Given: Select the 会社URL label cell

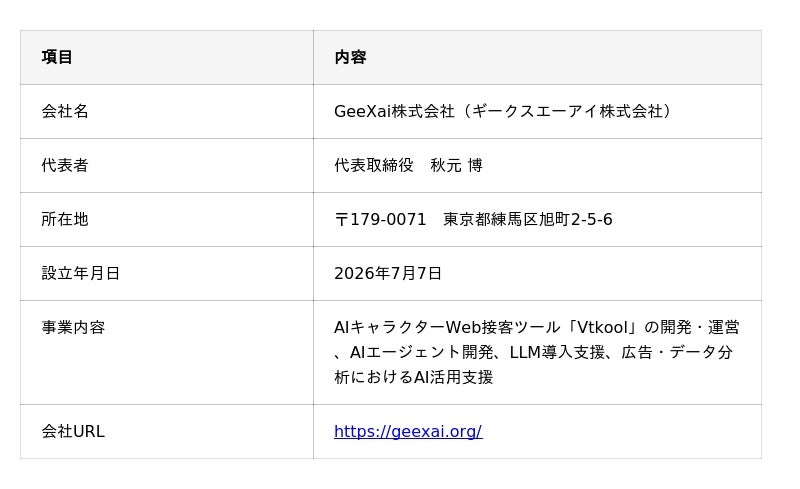Looking at the screenshot, I should (167, 431).
